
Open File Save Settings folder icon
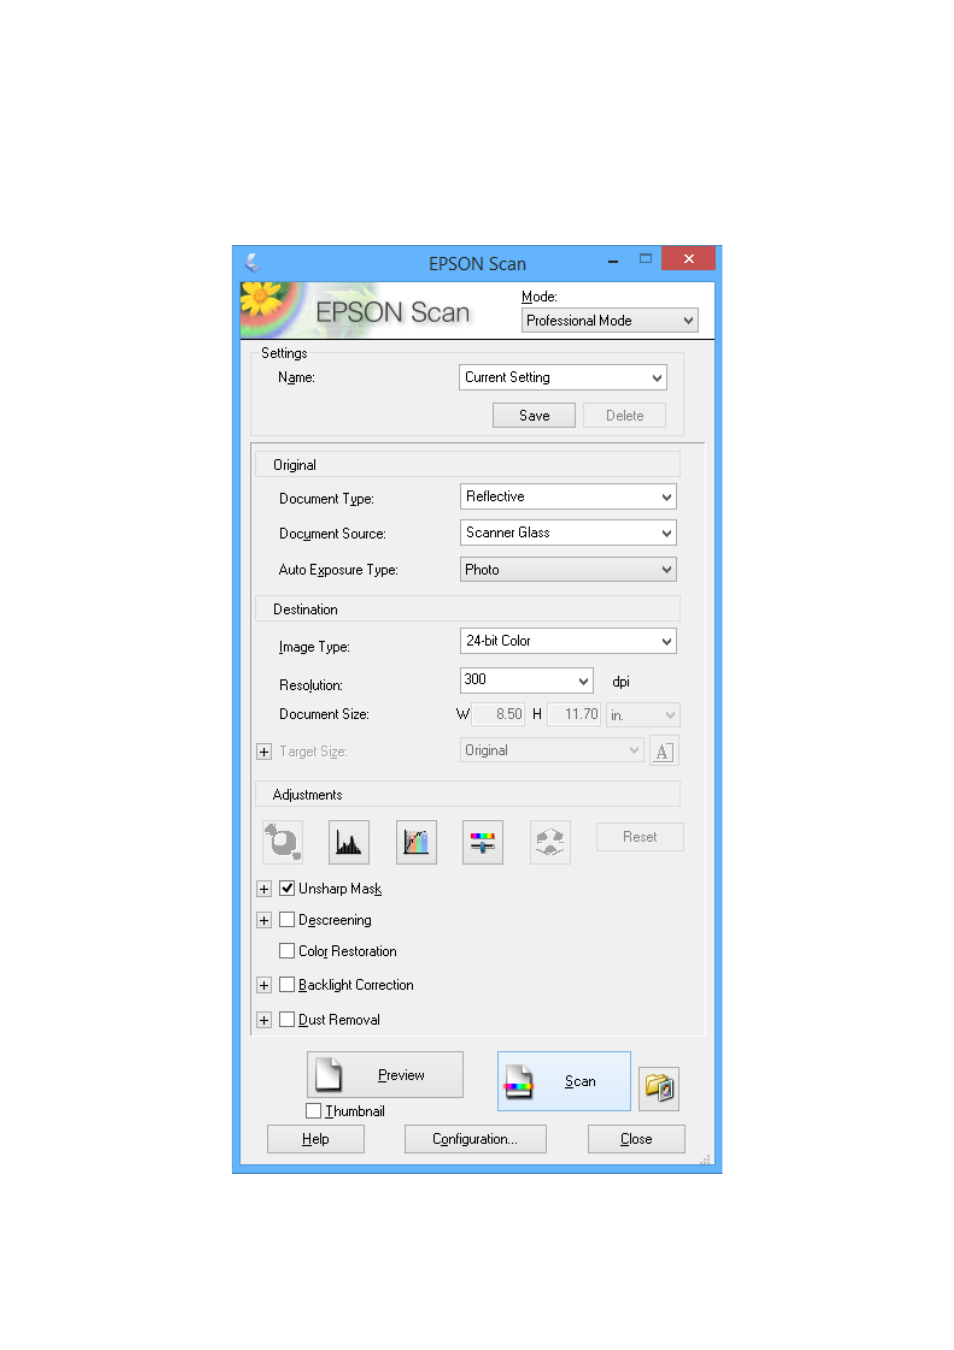(x=660, y=1087)
